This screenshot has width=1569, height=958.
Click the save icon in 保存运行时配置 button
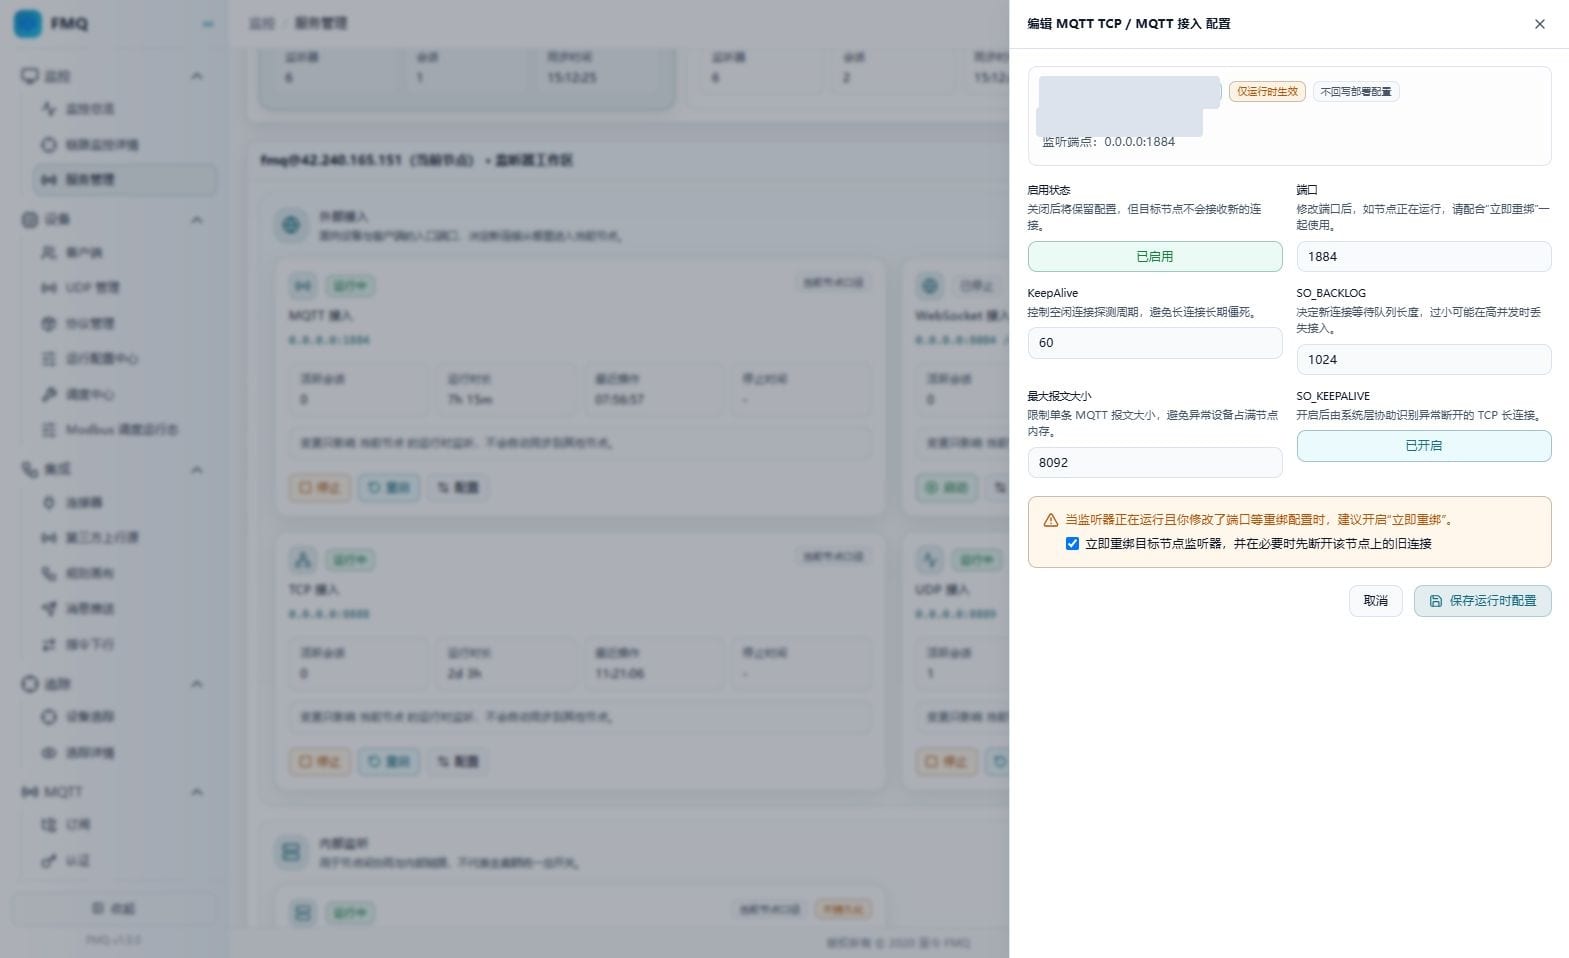point(1435,601)
